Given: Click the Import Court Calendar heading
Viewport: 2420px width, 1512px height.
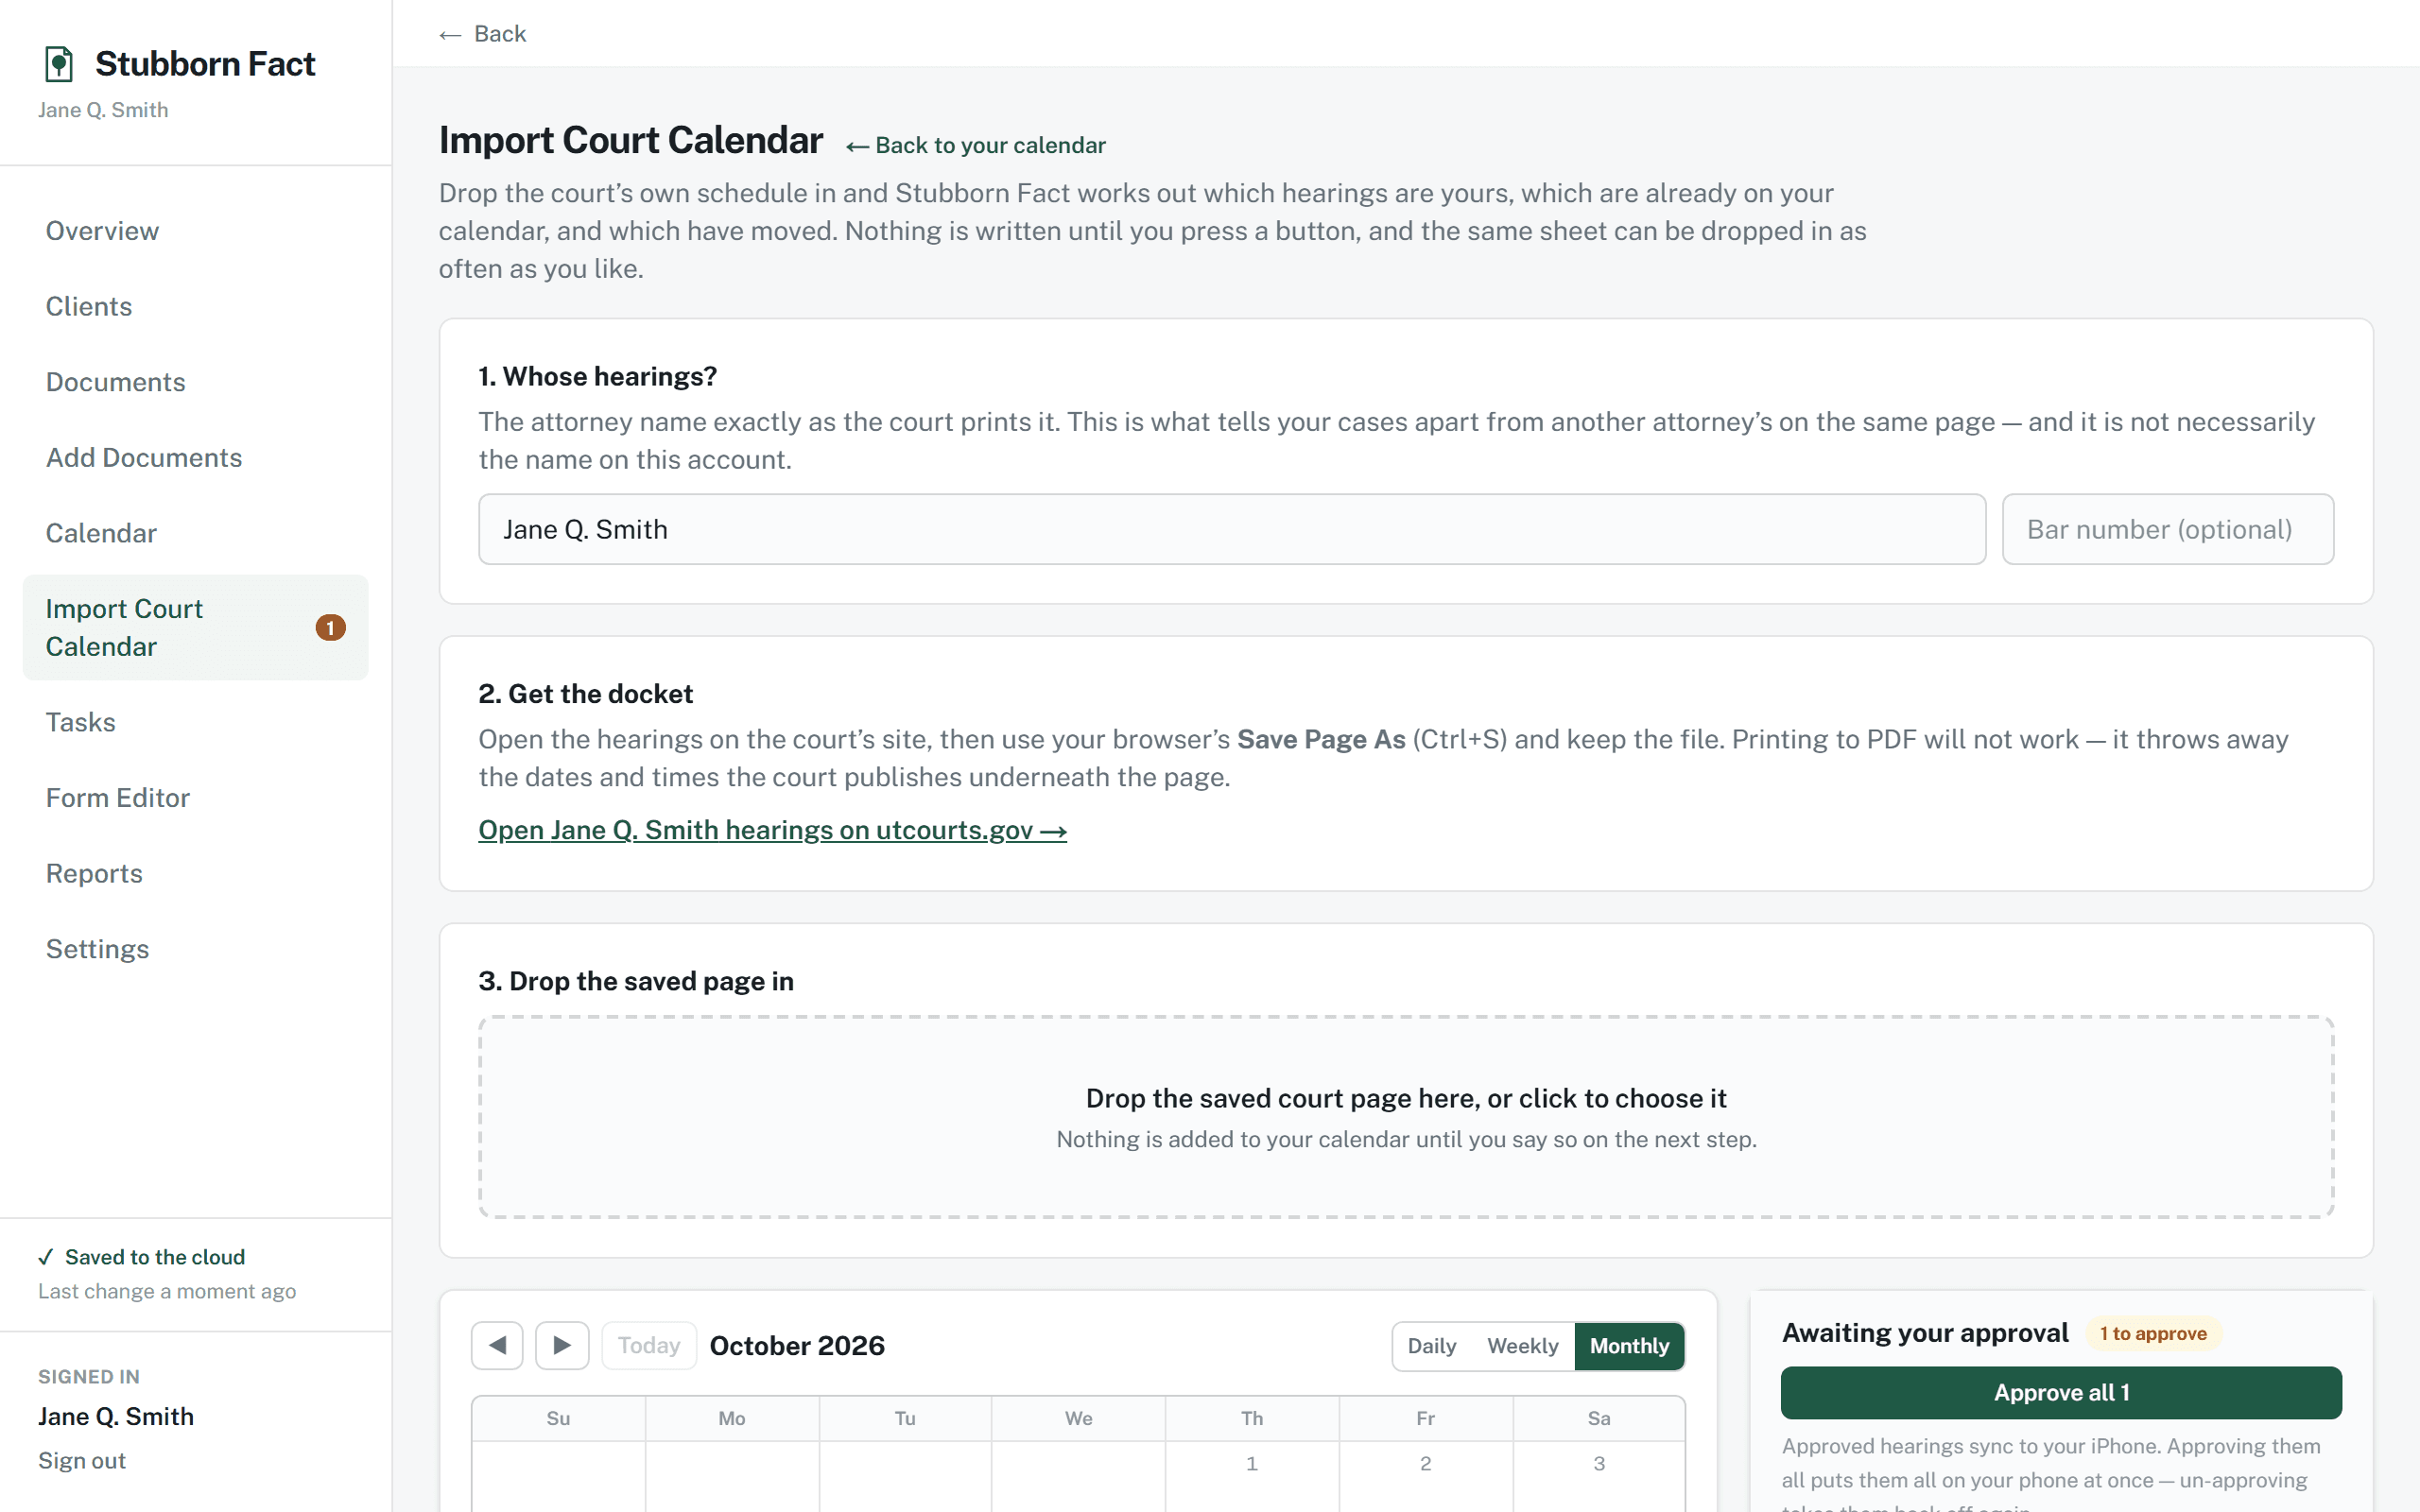Looking at the screenshot, I should 631,140.
